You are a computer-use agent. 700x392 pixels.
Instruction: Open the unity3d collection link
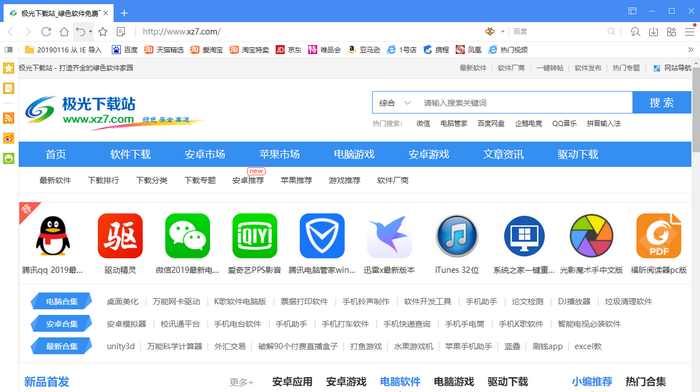tap(121, 346)
